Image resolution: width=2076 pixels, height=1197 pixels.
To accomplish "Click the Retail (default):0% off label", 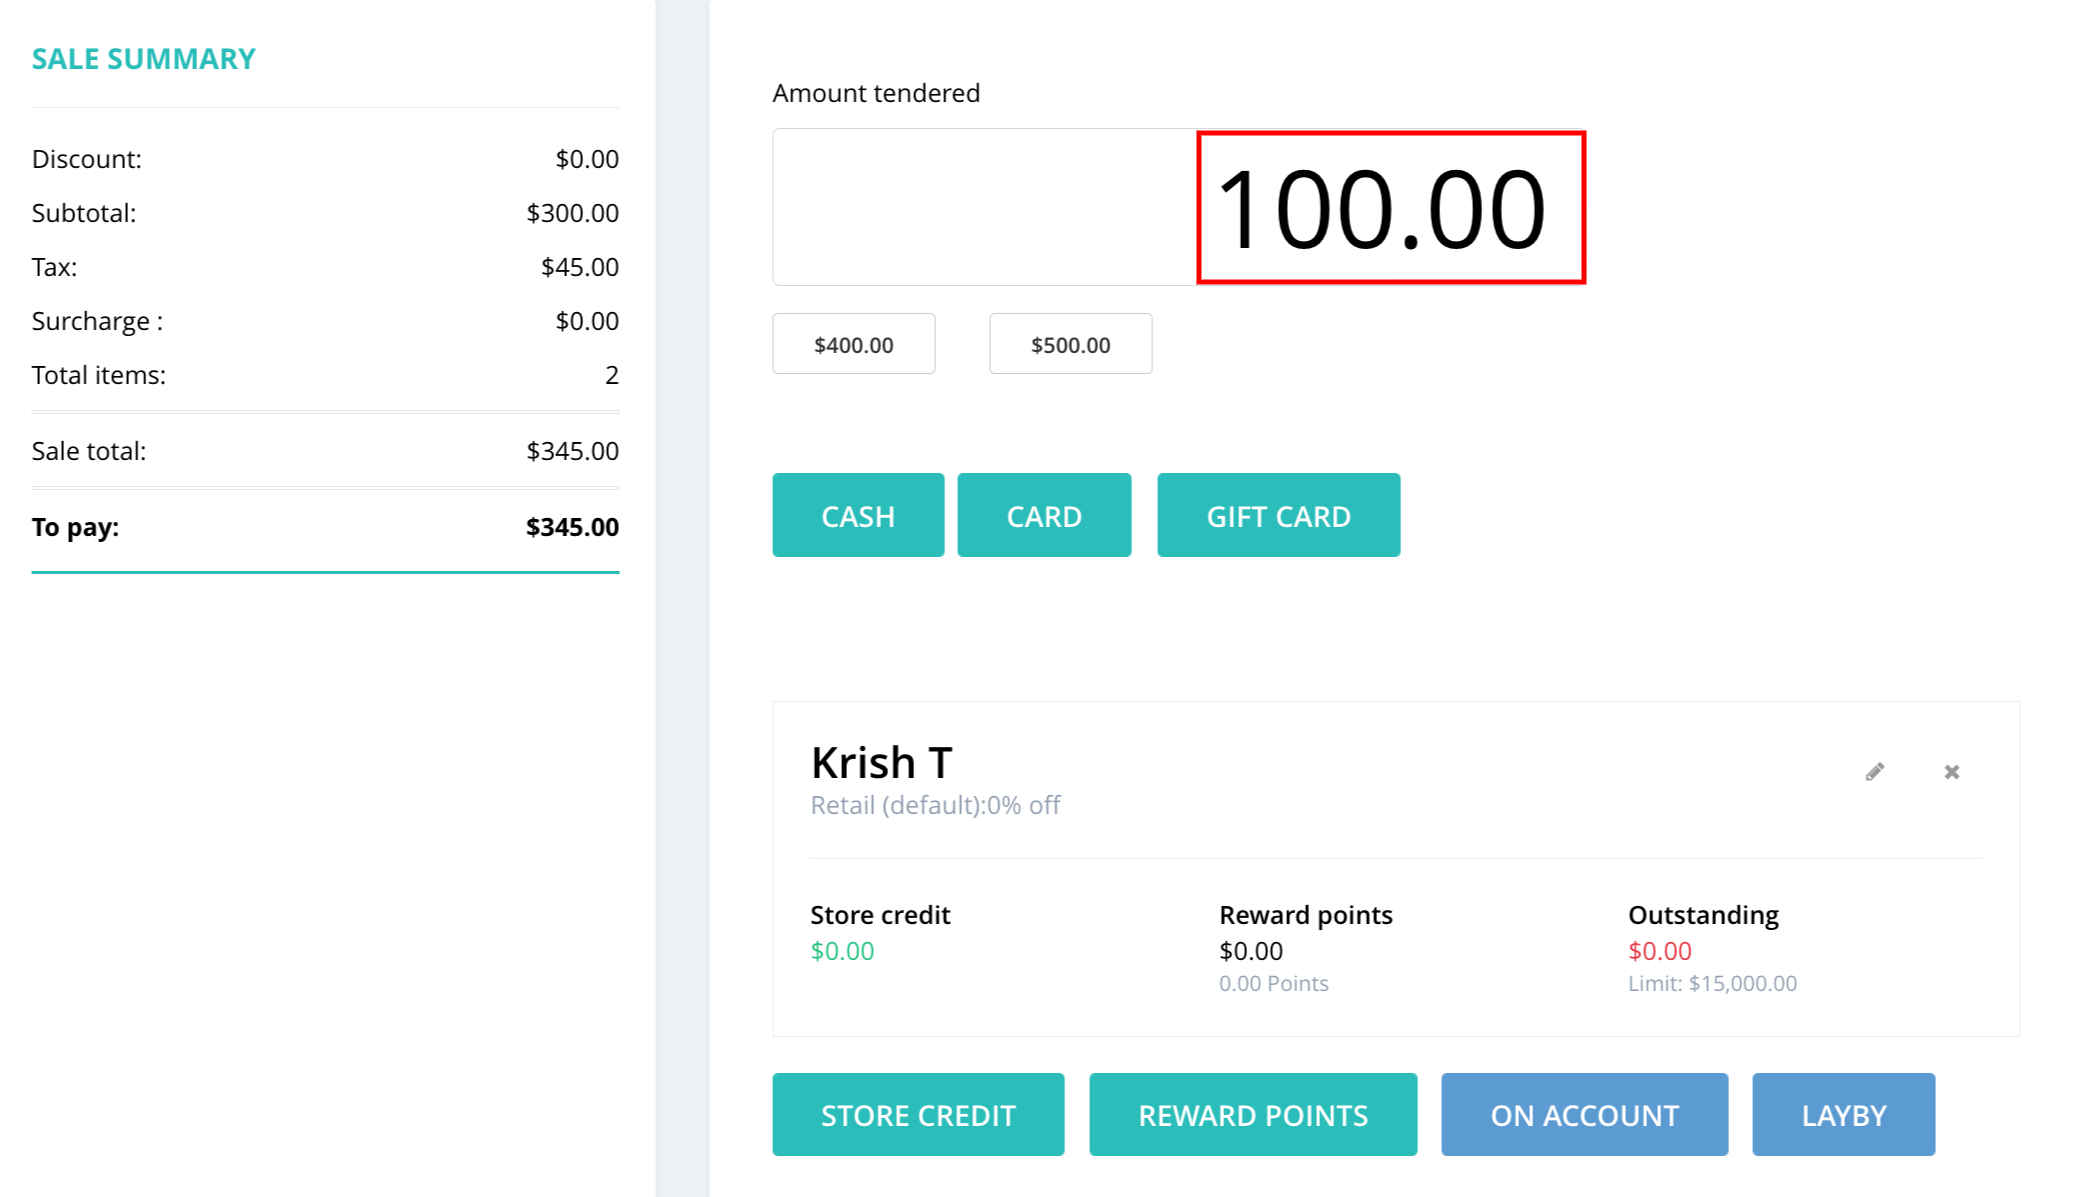I will coord(935,805).
